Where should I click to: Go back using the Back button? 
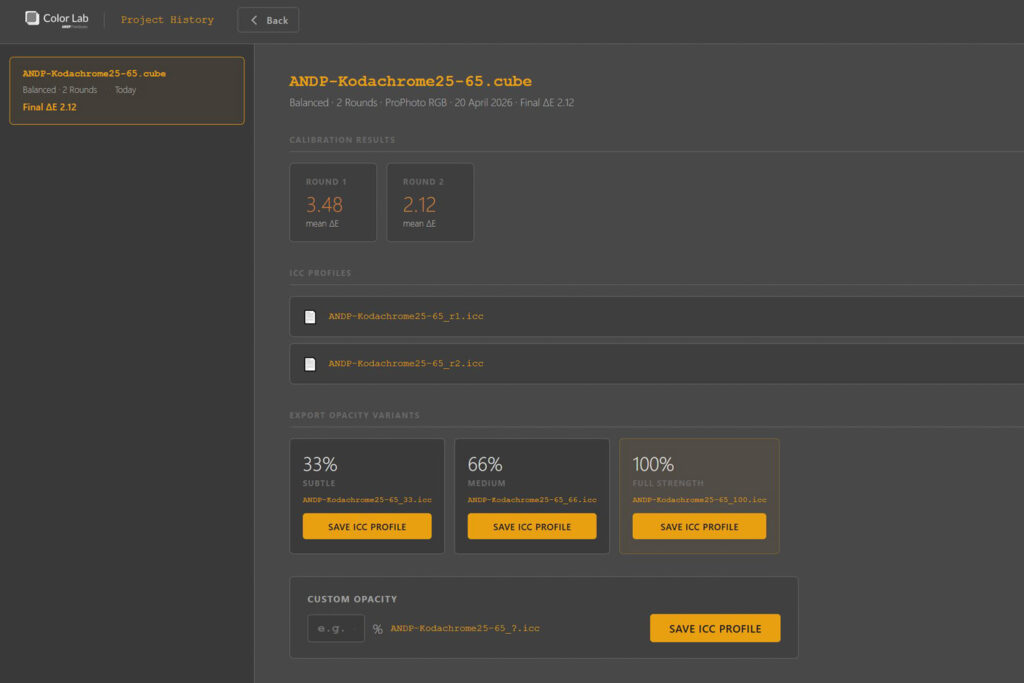point(268,20)
